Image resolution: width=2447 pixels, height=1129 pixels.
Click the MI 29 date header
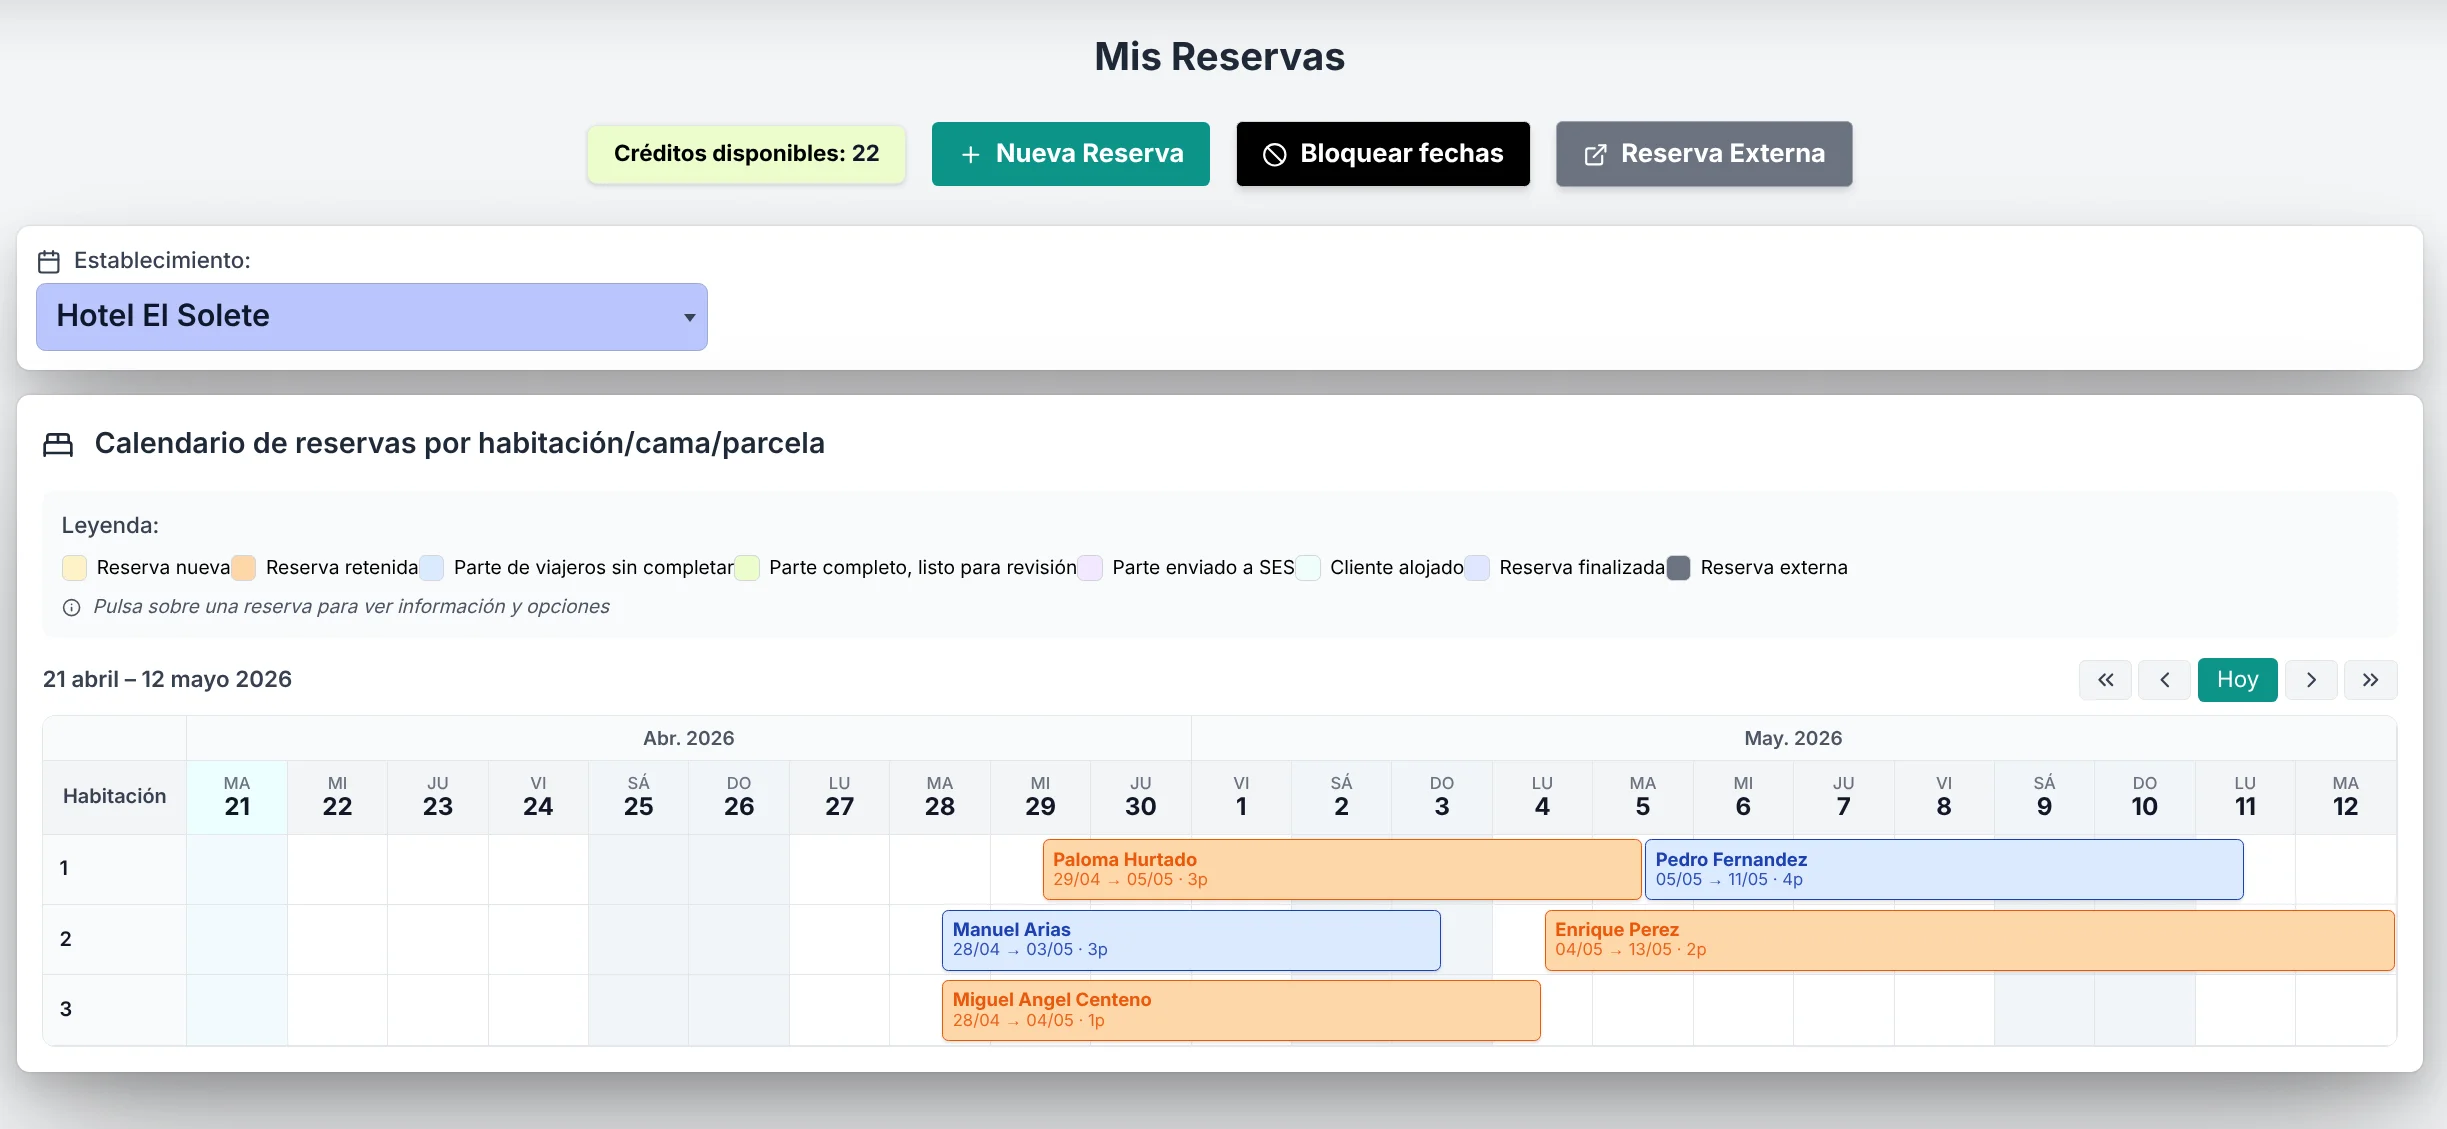click(x=1040, y=797)
